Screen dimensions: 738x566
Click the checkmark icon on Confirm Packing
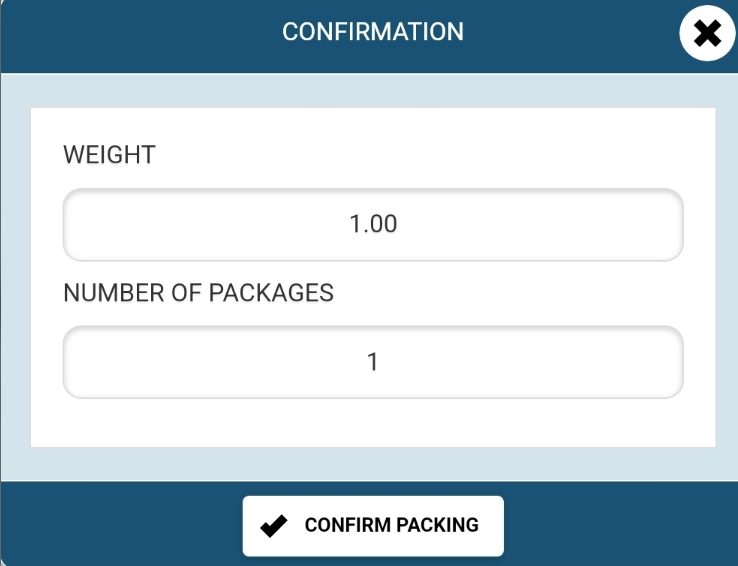click(x=273, y=526)
